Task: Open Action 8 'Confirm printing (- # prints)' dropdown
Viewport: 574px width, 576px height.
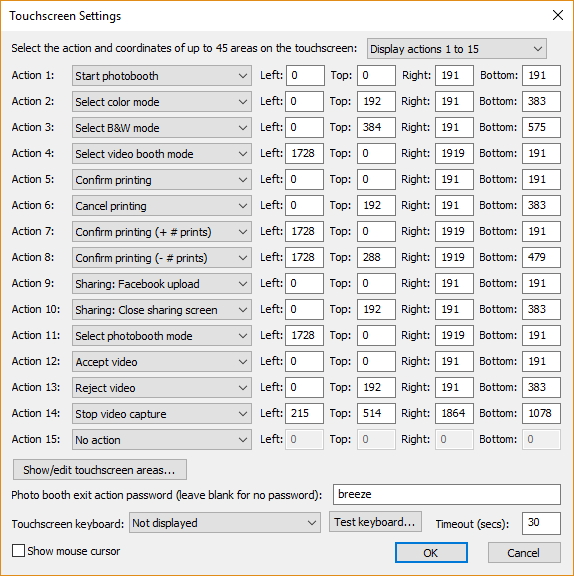Action: click(162, 258)
